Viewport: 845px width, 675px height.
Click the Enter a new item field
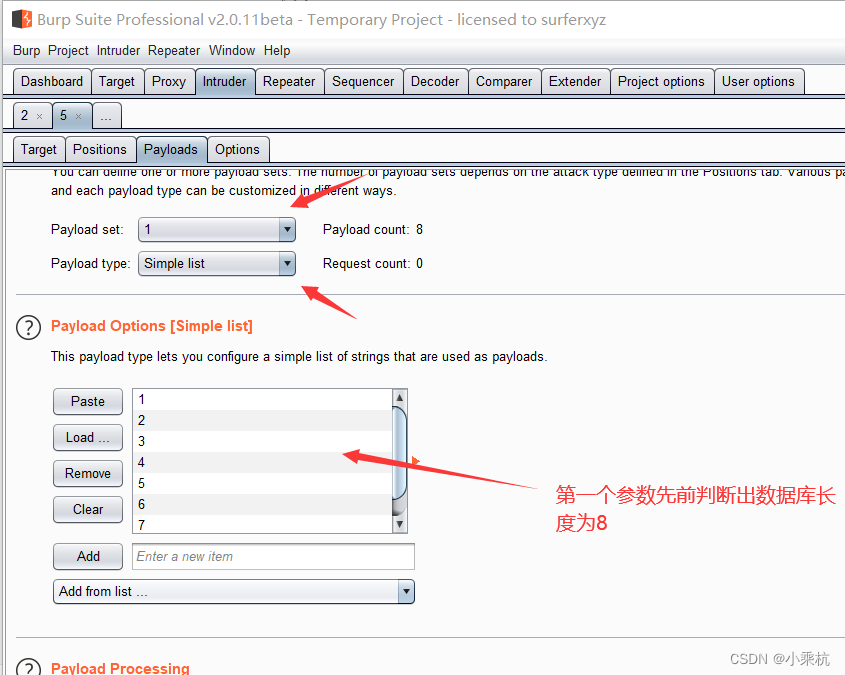coord(273,556)
